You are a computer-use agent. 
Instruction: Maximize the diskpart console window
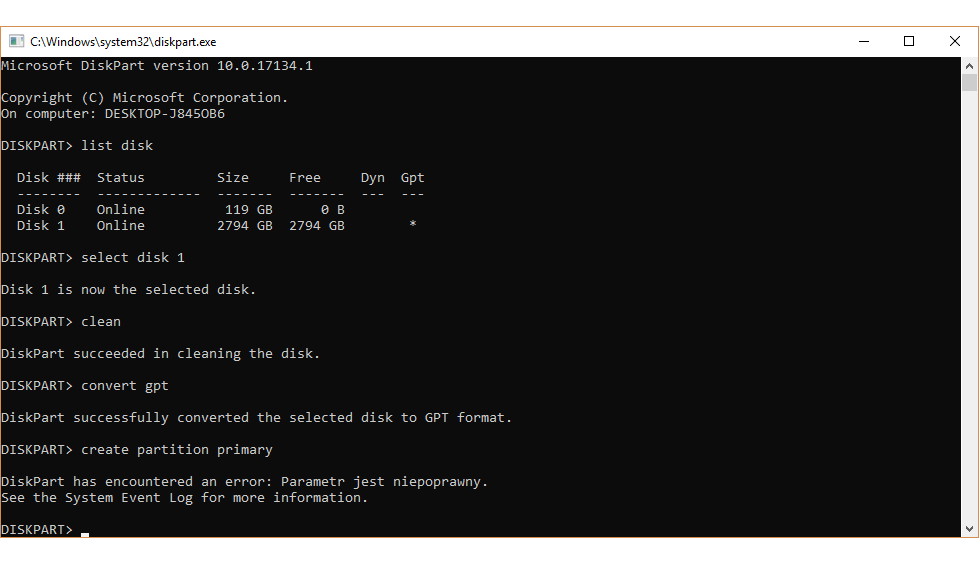[x=909, y=41]
